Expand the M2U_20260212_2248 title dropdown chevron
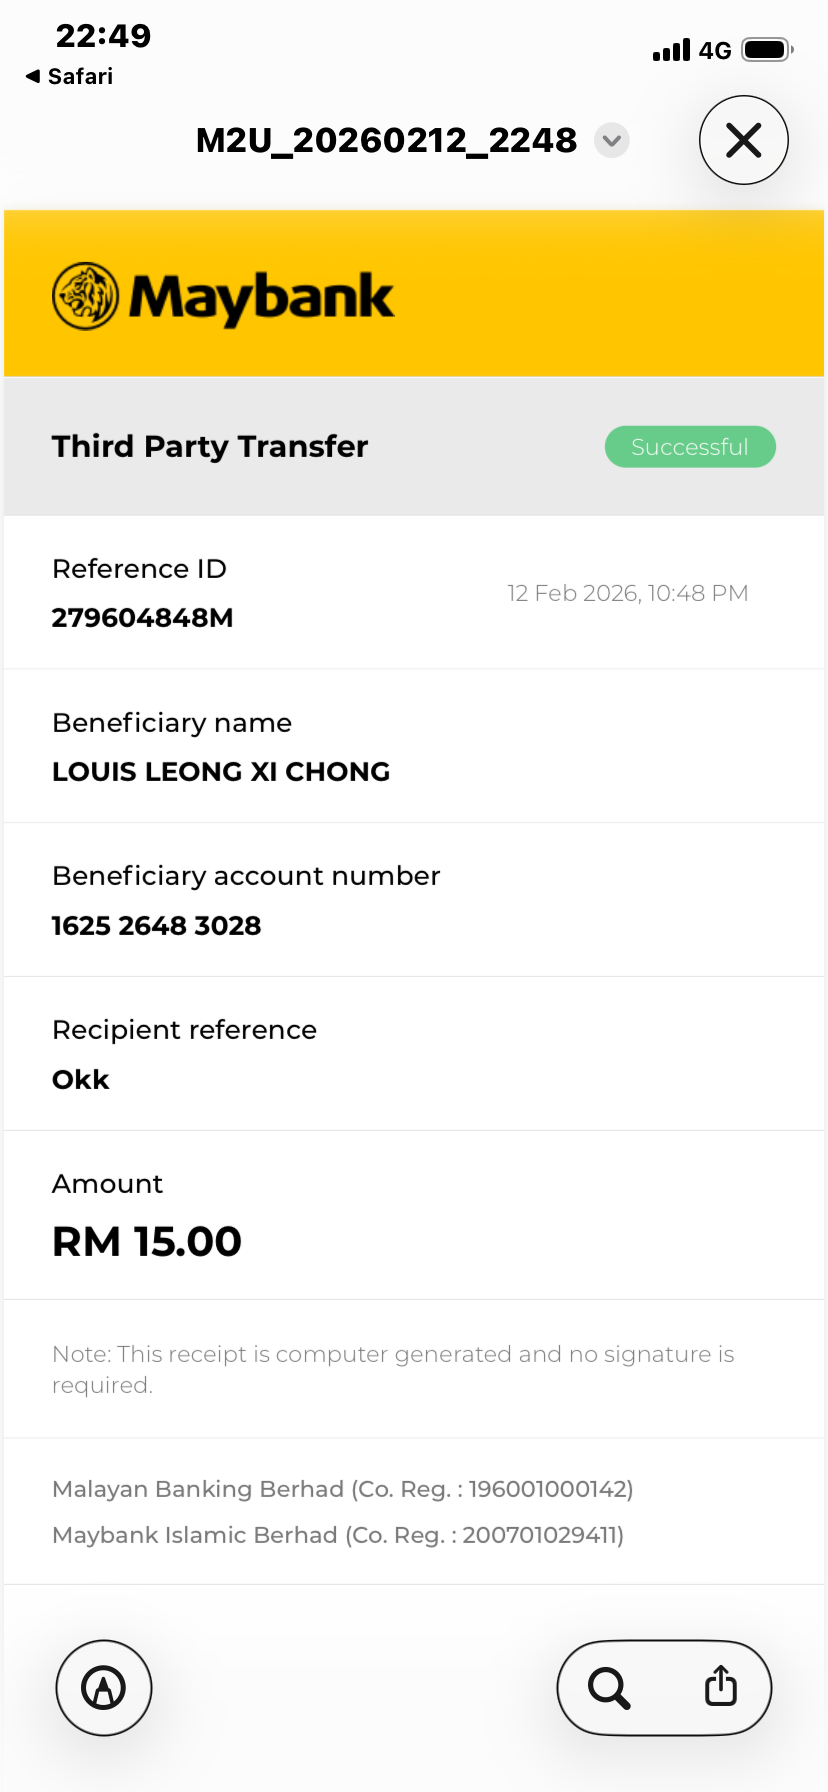This screenshot has width=828, height=1792. coord(612,140)
